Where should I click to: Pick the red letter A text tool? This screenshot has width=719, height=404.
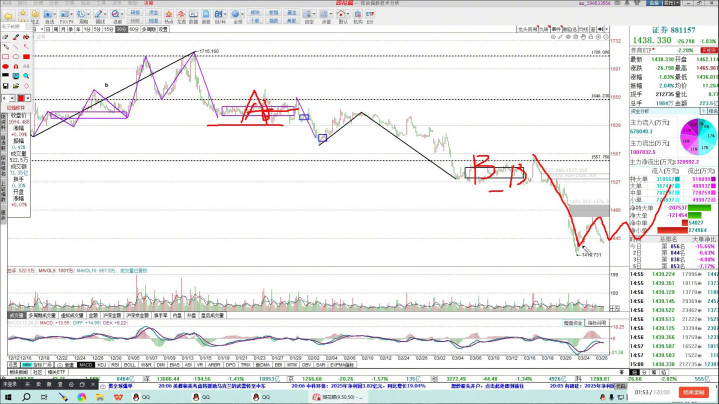16,66
